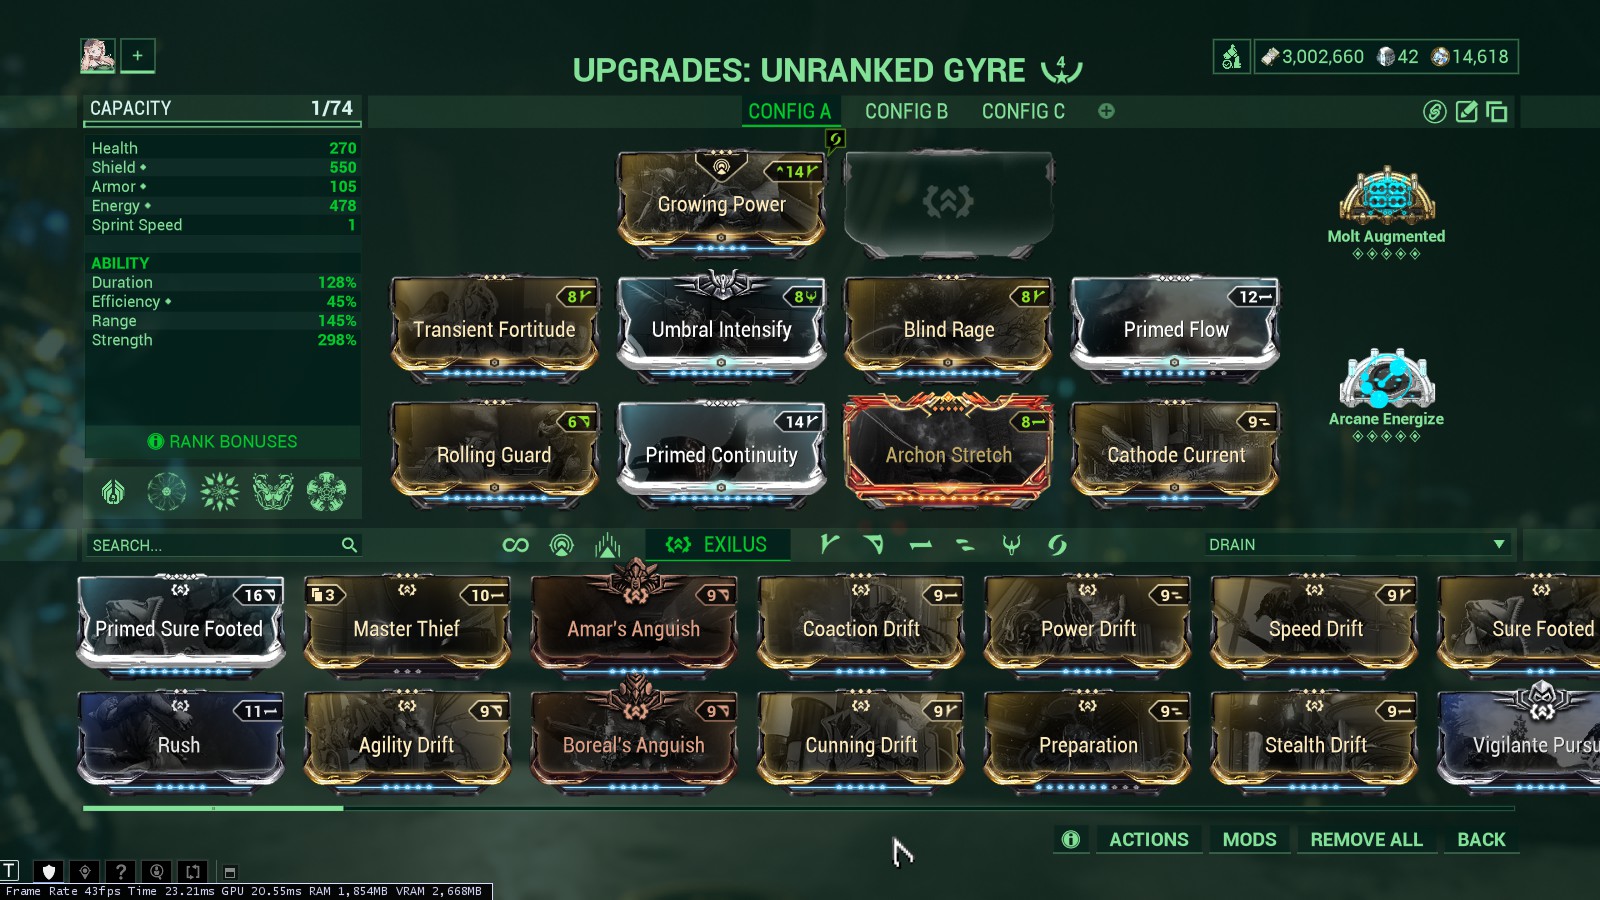1600x900 pixels.
Task: Switch to Config C tab
Action: click(x=1023, y=111)
